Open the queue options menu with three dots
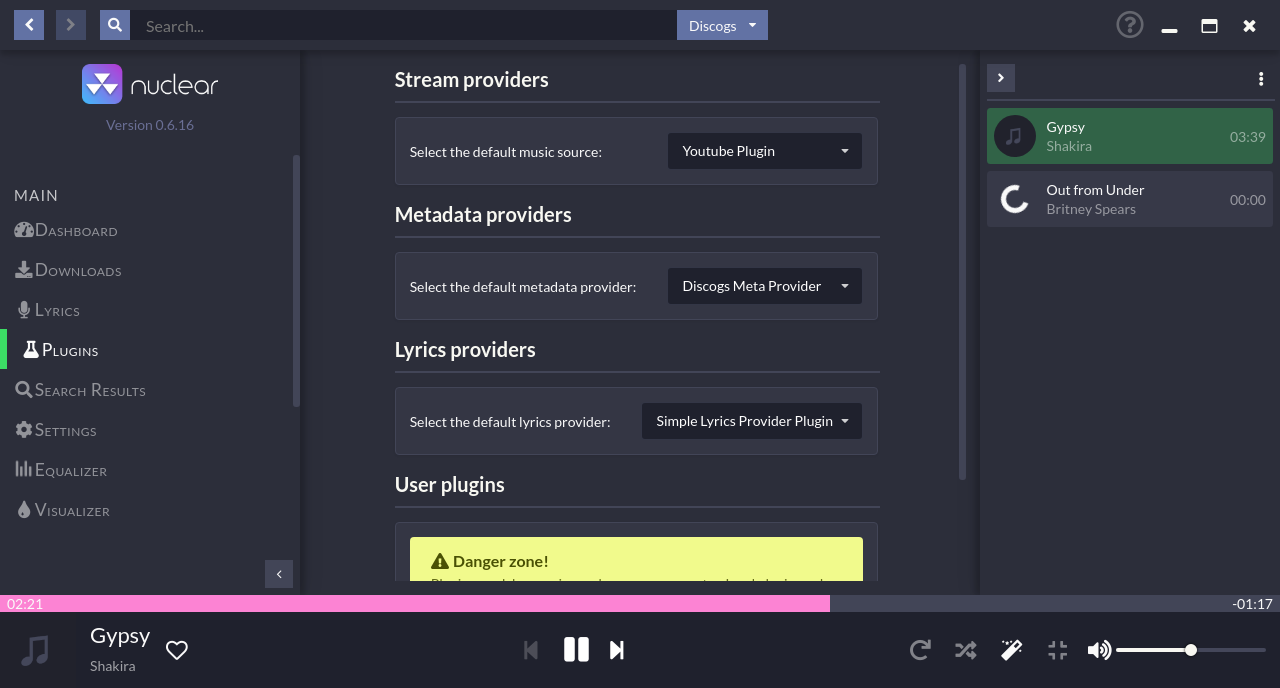The image size is (1280, 688). pyautogui.click(x=1260, y=78)
